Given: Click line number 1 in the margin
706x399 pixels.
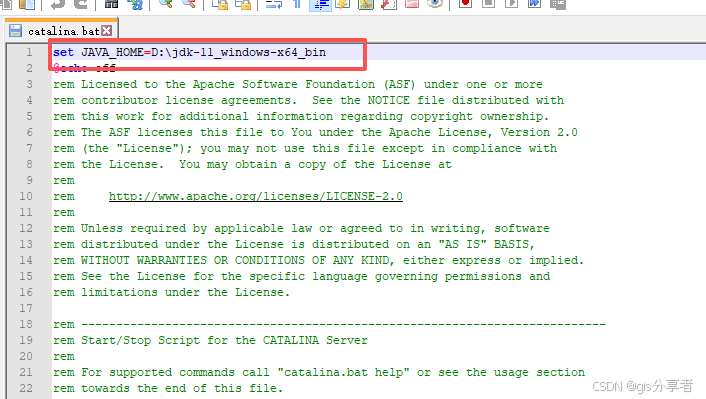Looking at the screenshot, I should [29, 52].
